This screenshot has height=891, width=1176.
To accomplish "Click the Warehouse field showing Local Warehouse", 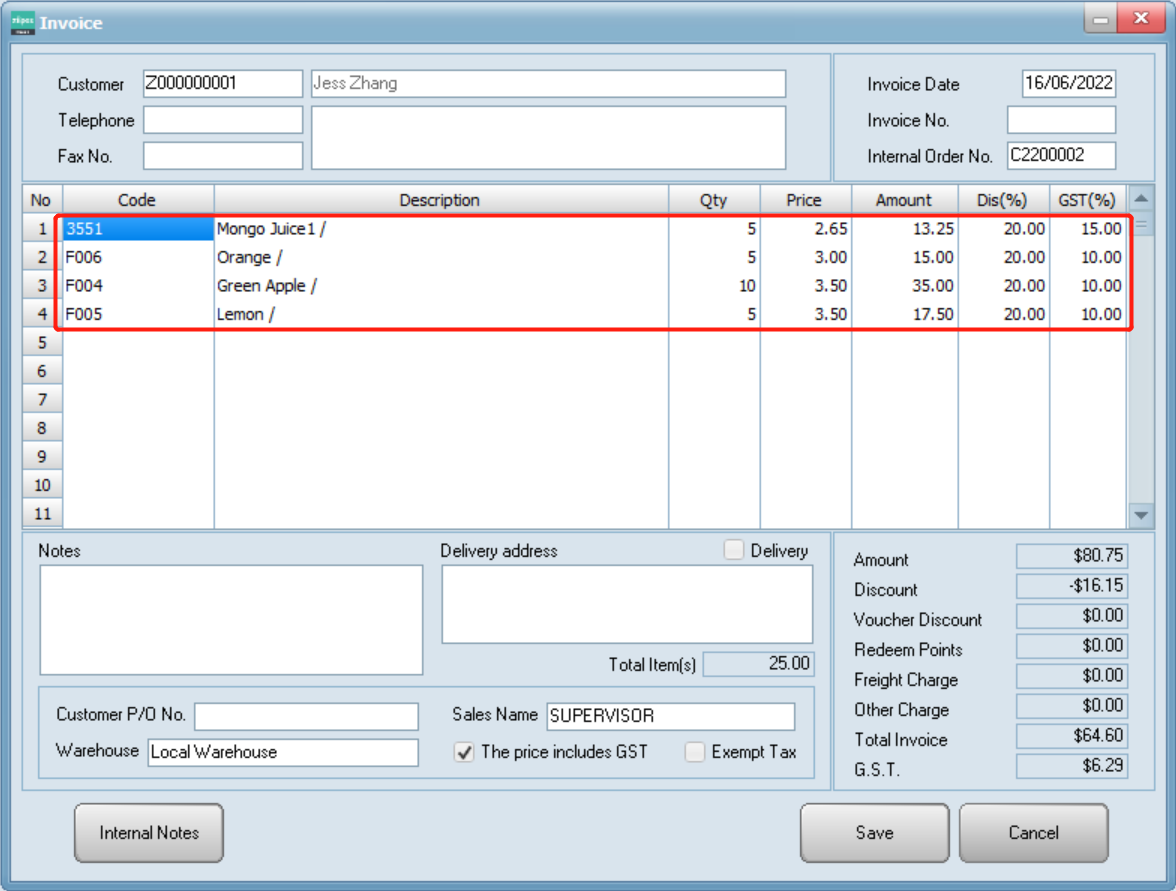I will click(282, 753).
